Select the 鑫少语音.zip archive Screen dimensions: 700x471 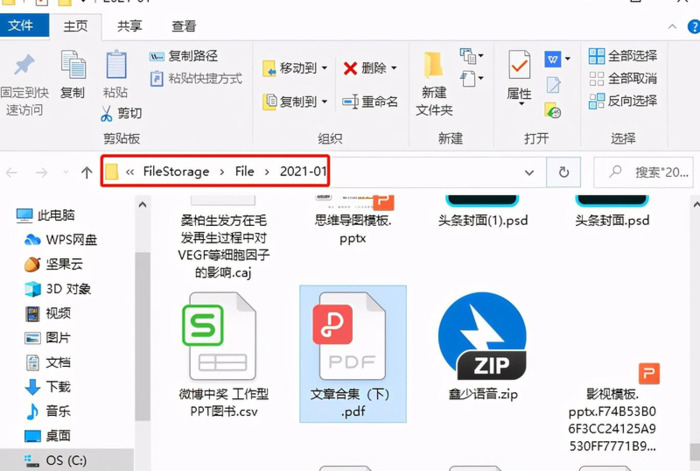[x=483, y=347]
